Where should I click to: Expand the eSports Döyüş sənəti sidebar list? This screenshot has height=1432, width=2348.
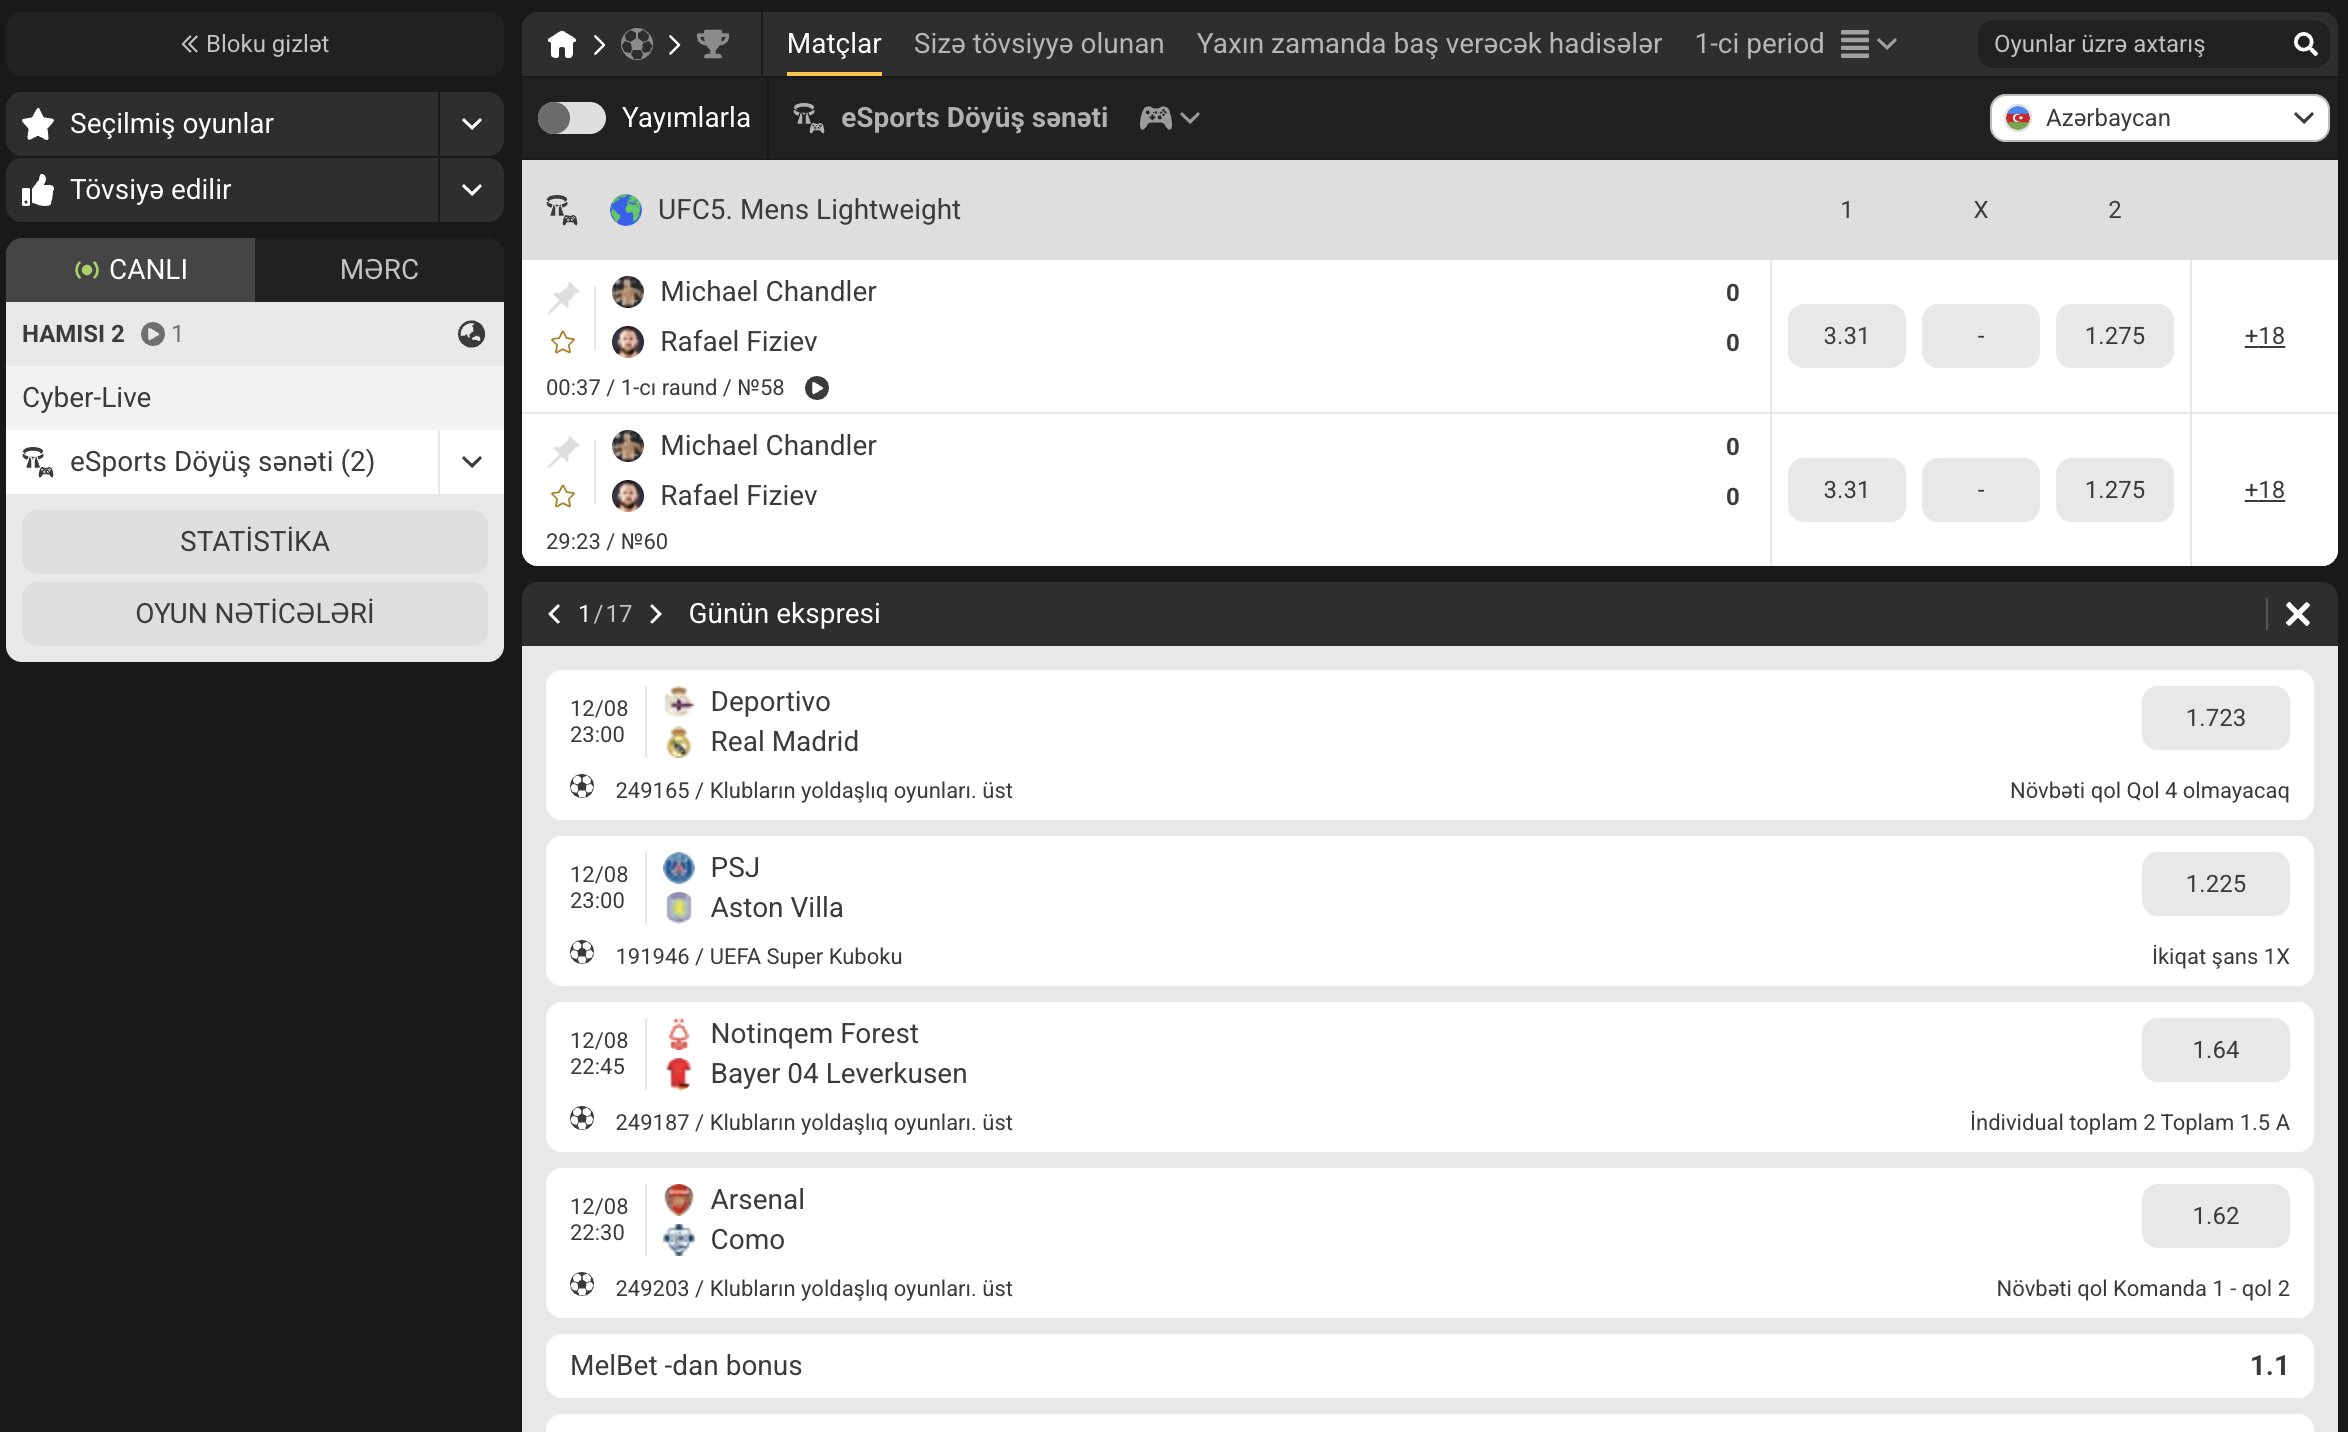point(472,462)
